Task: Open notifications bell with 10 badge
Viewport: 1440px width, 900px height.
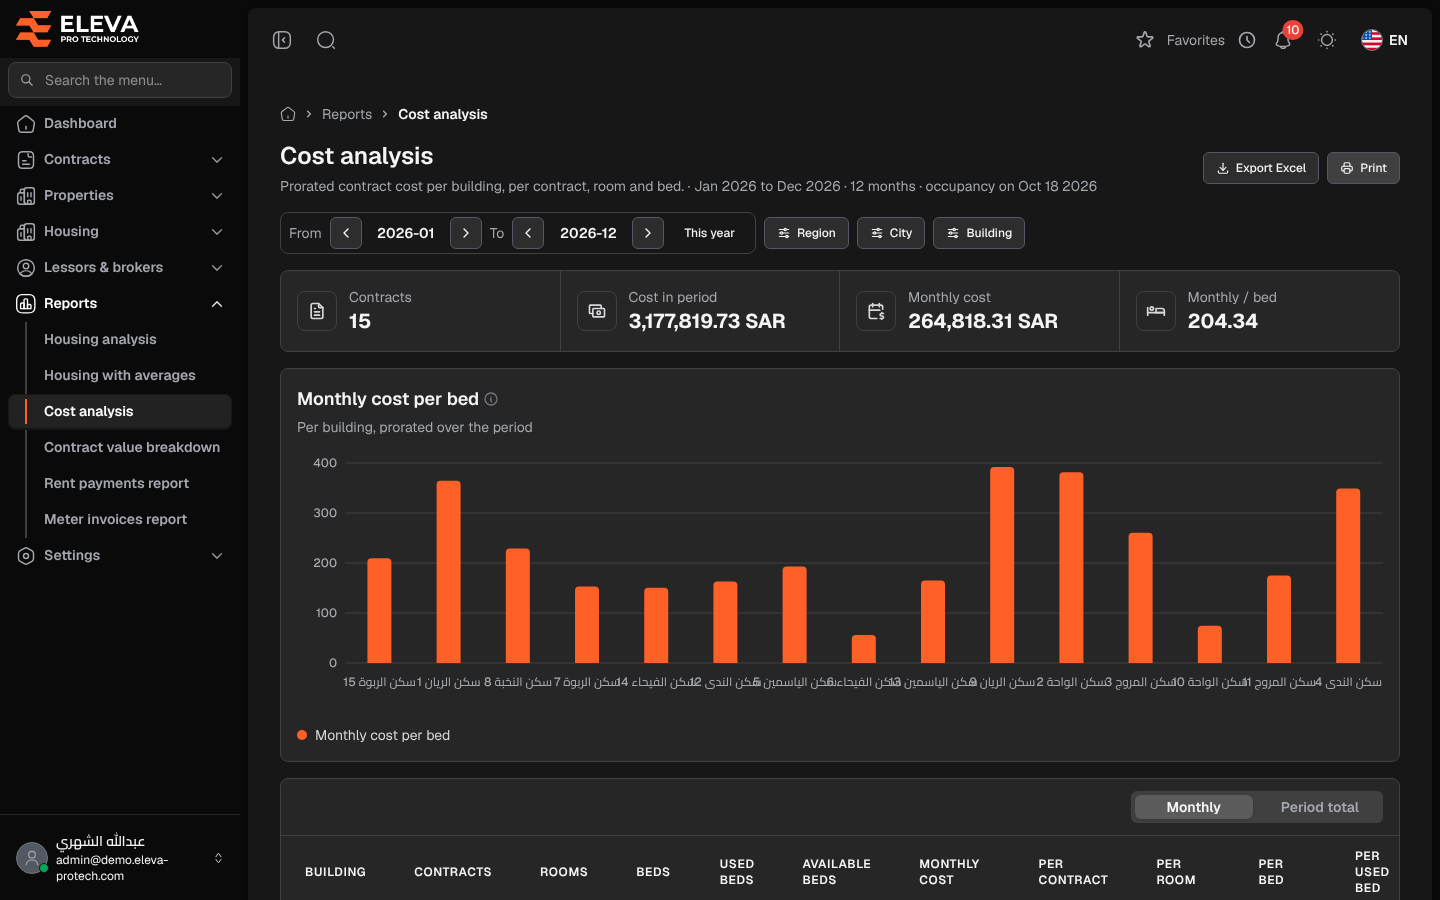Action: coord(1283,40)
